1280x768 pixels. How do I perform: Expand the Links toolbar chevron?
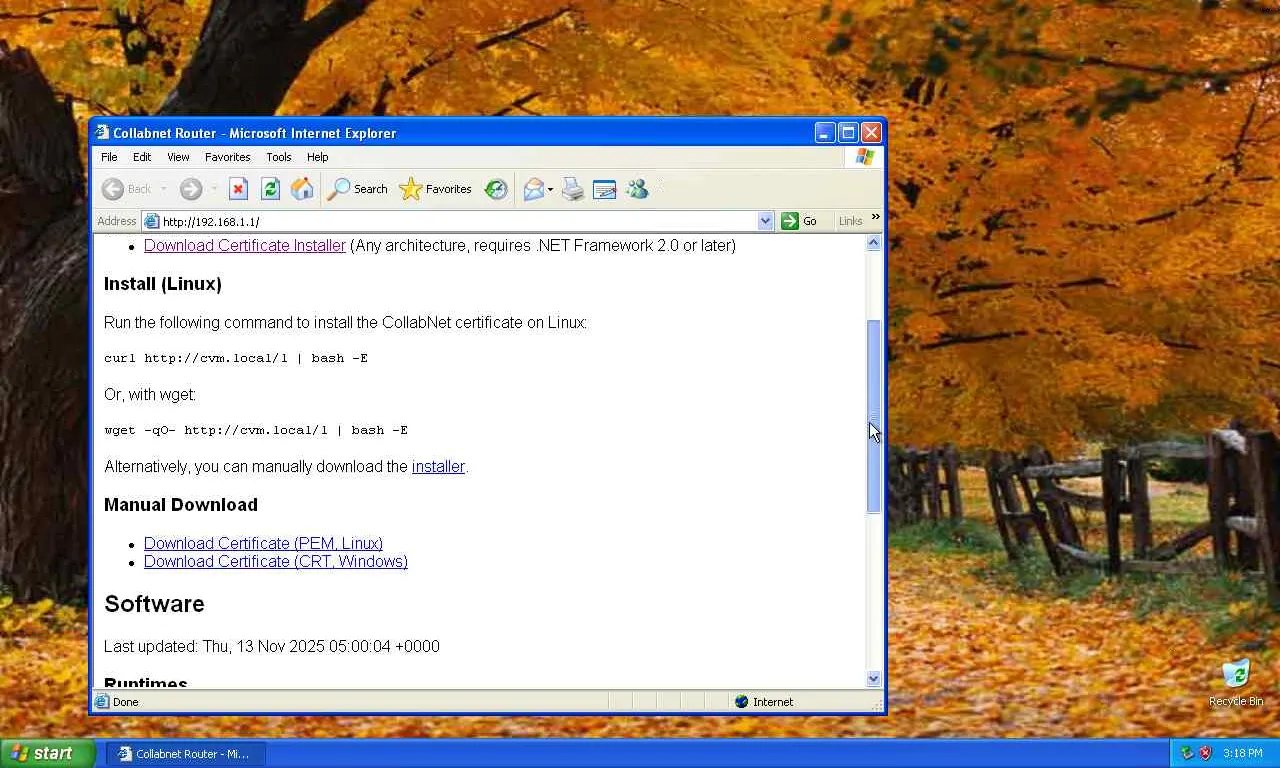click(876, 217)
